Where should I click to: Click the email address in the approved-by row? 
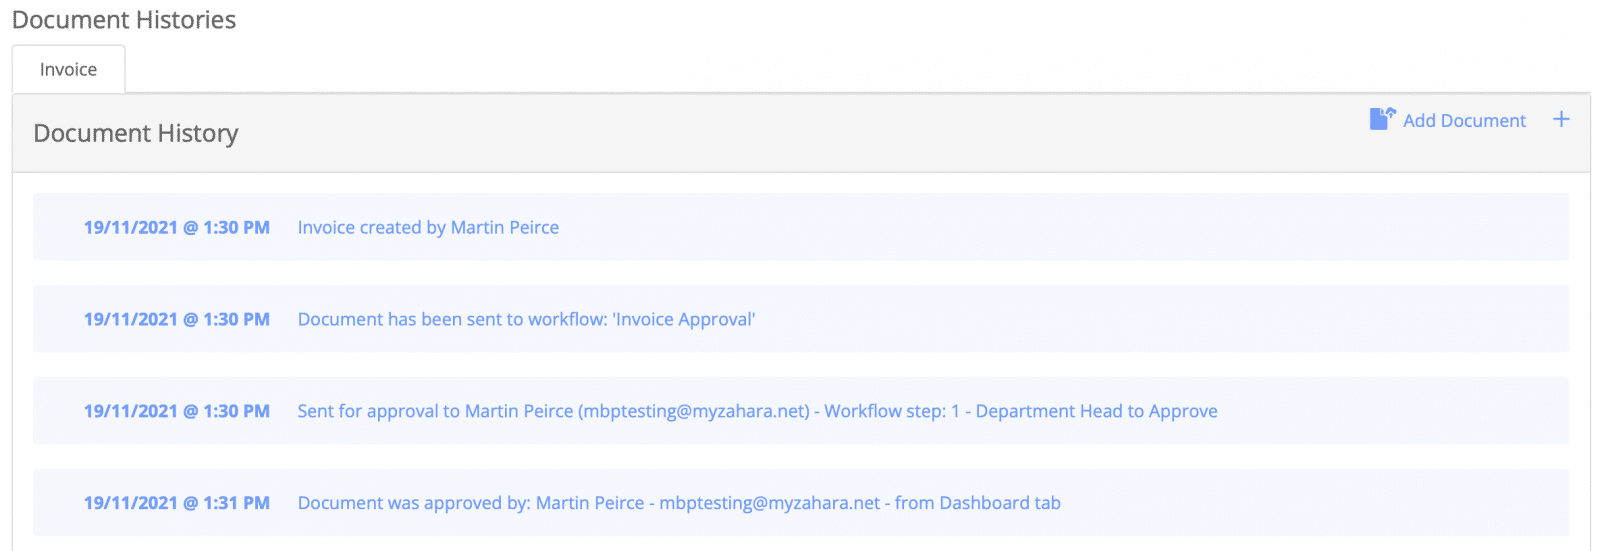[770, 503]
